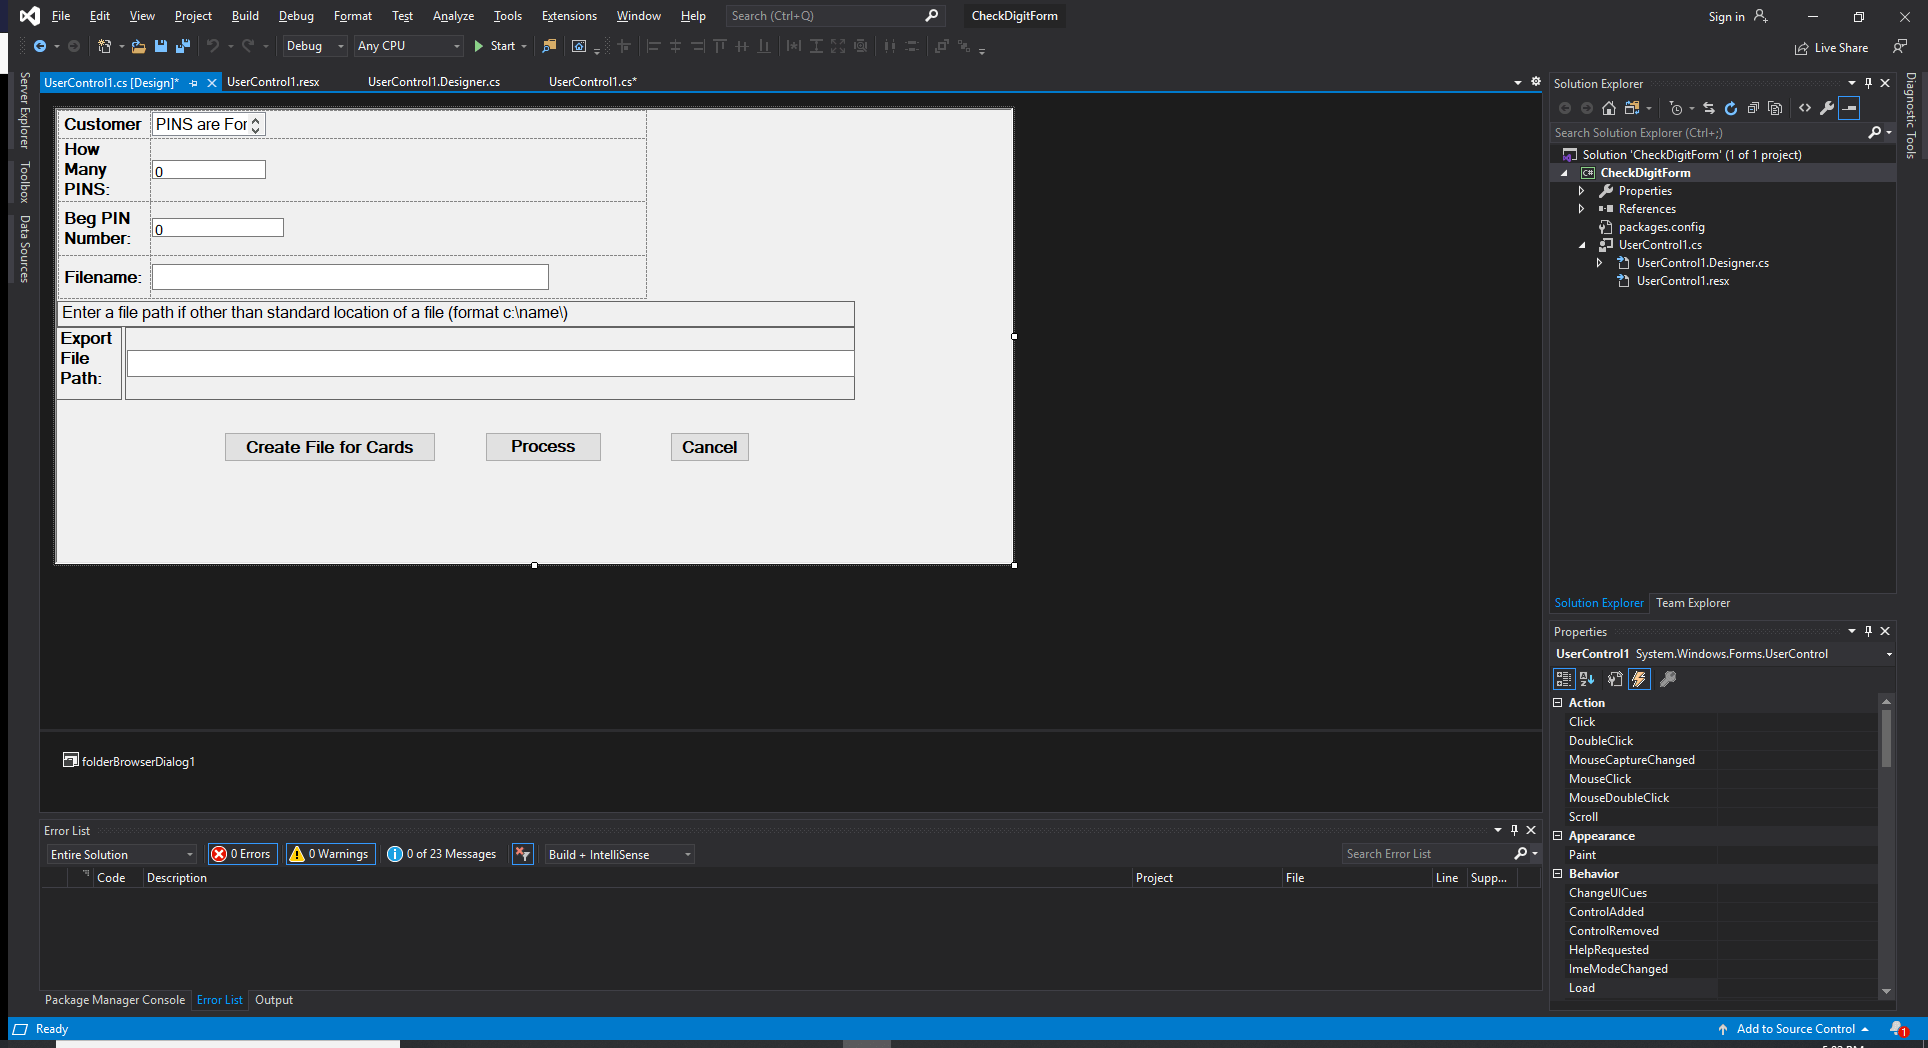
Task: Collapse All items in Solution Explorer
Action: point(1754,108)
